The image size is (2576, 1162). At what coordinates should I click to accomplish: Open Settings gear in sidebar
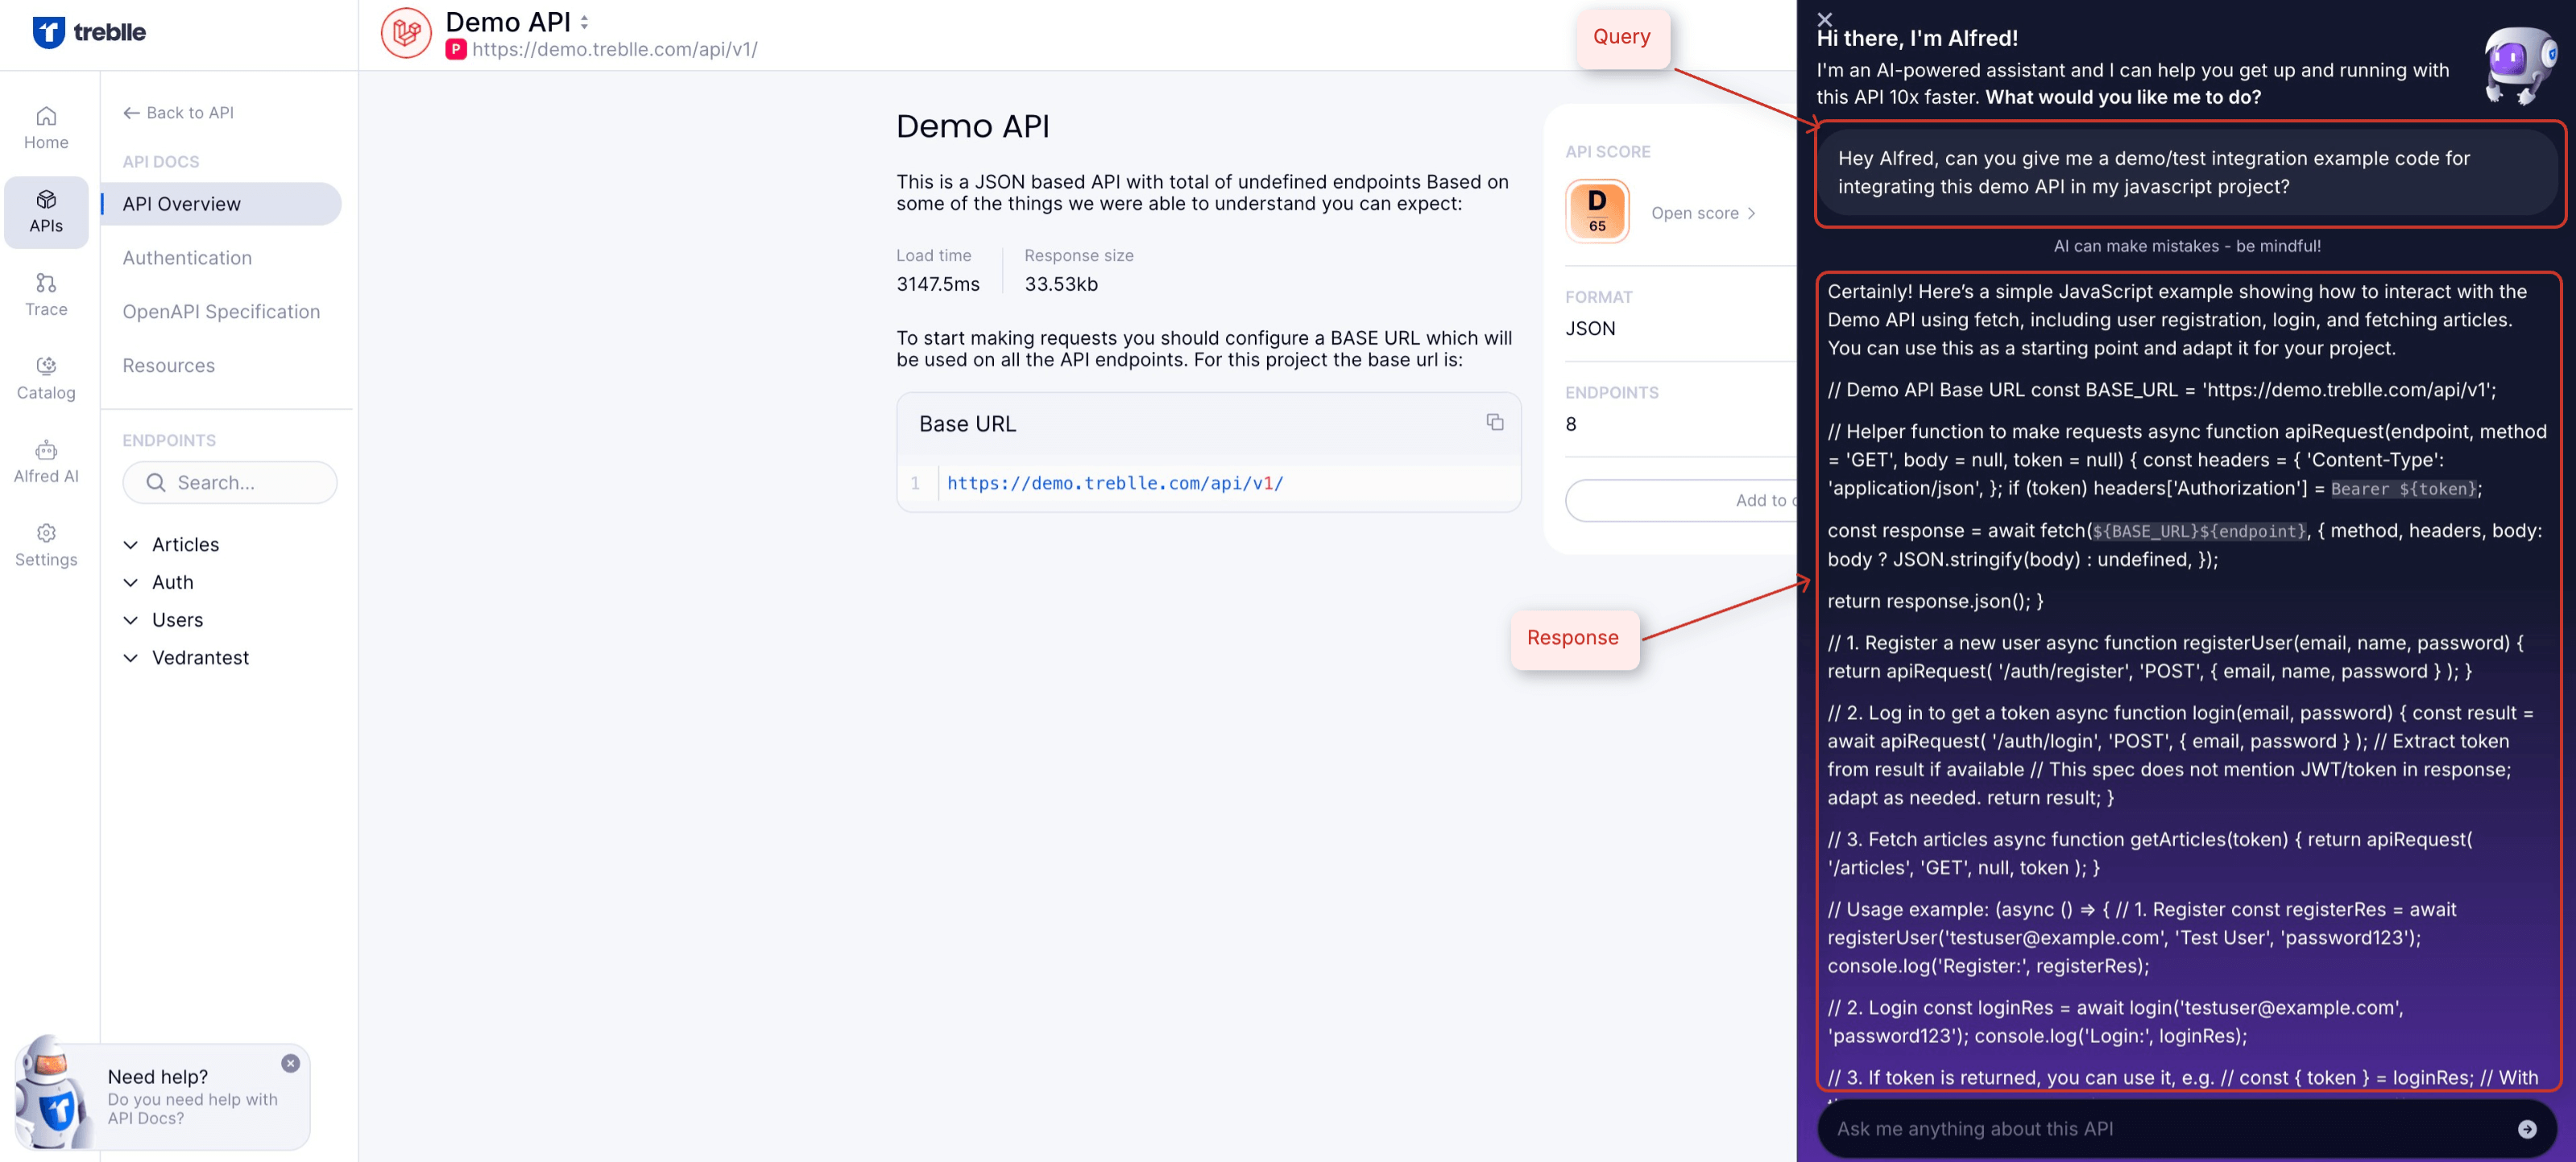(46, 545)
